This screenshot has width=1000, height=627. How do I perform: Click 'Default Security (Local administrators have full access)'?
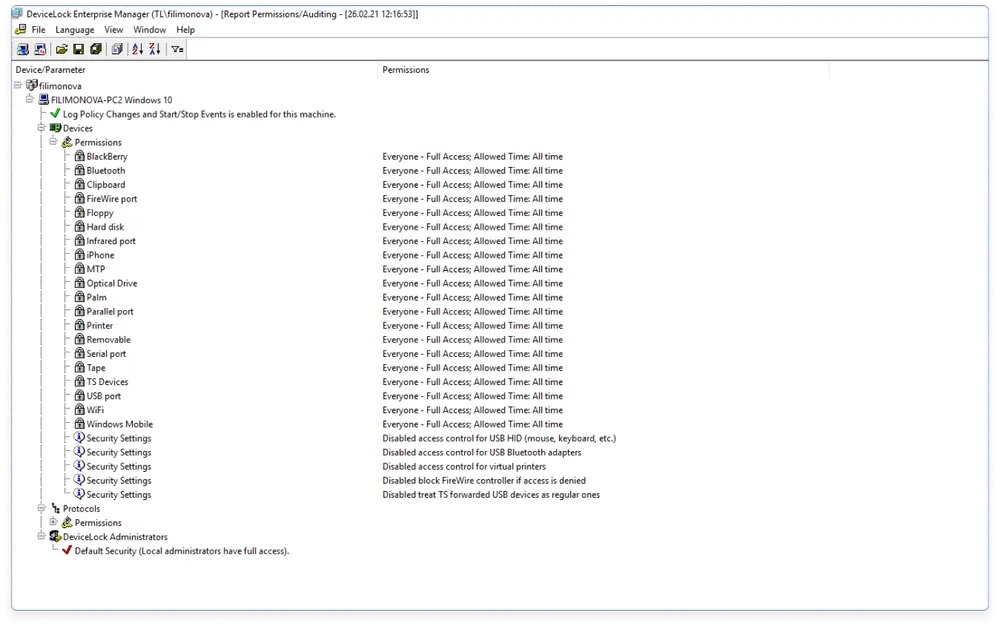point(182,550)
